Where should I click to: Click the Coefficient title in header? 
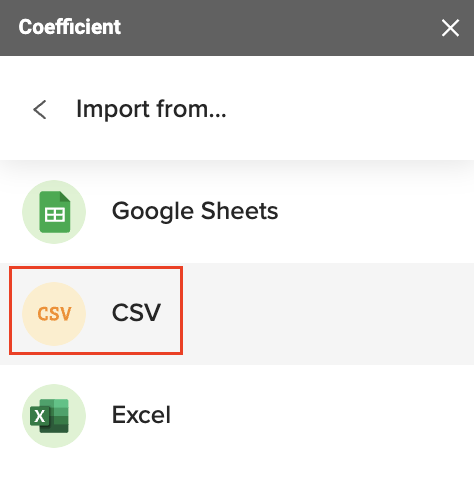(x=70, y=27)
